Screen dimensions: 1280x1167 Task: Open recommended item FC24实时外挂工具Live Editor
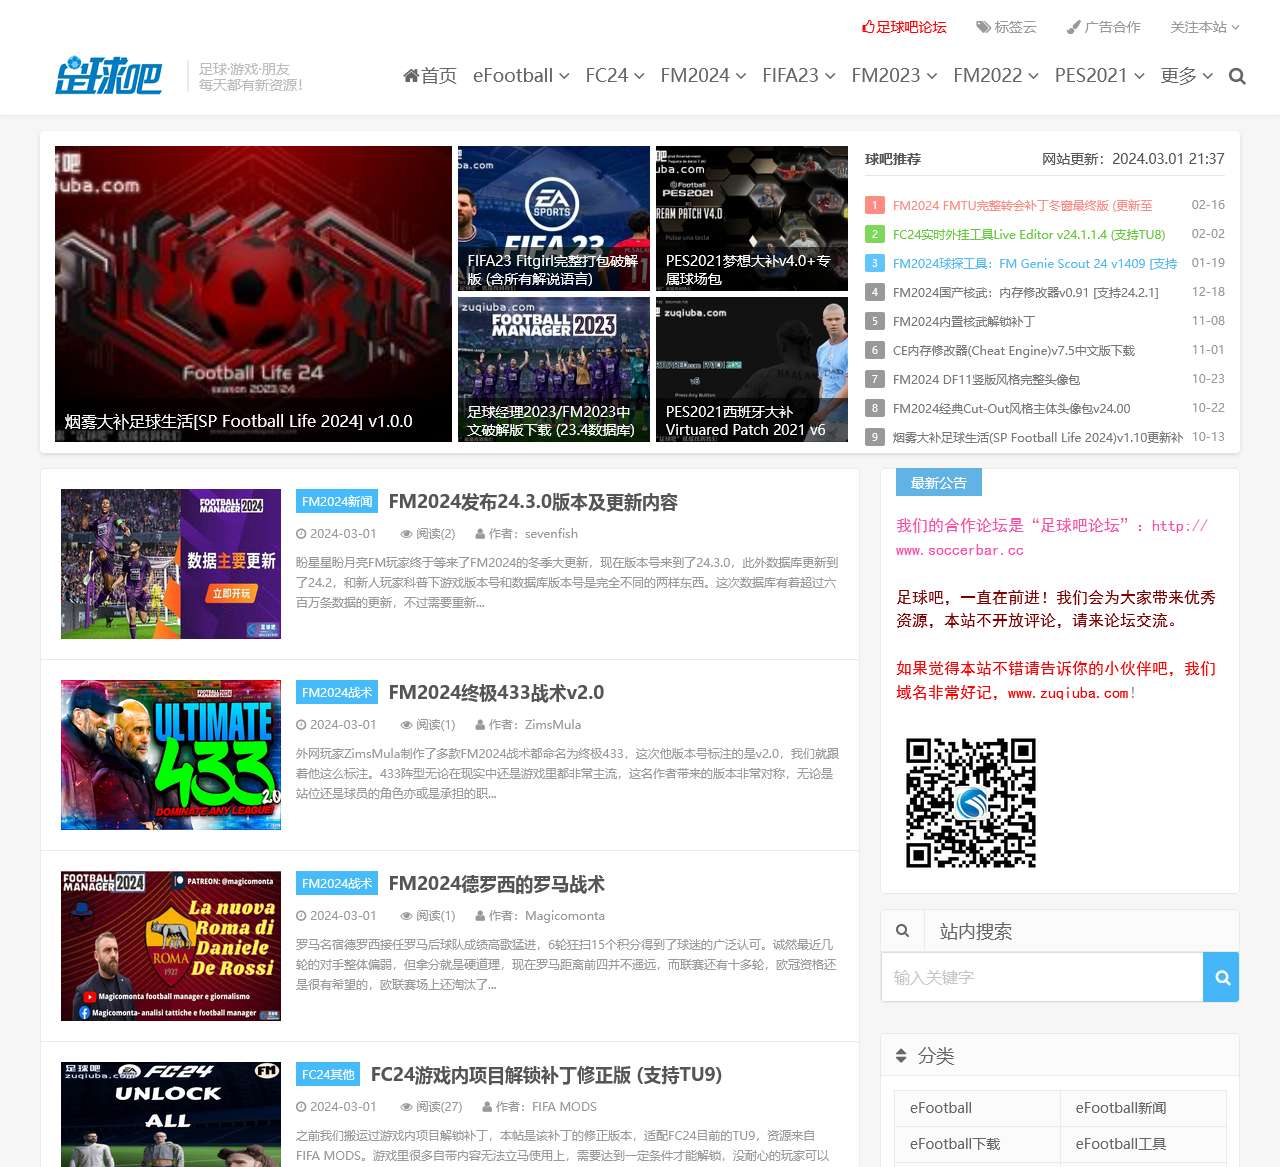click(1029, 234)
